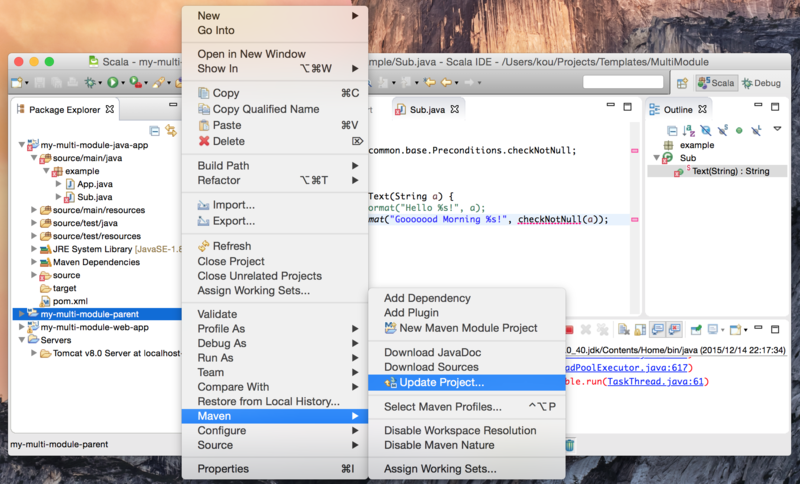Click Terminate red square in Console

click(569, 330)
